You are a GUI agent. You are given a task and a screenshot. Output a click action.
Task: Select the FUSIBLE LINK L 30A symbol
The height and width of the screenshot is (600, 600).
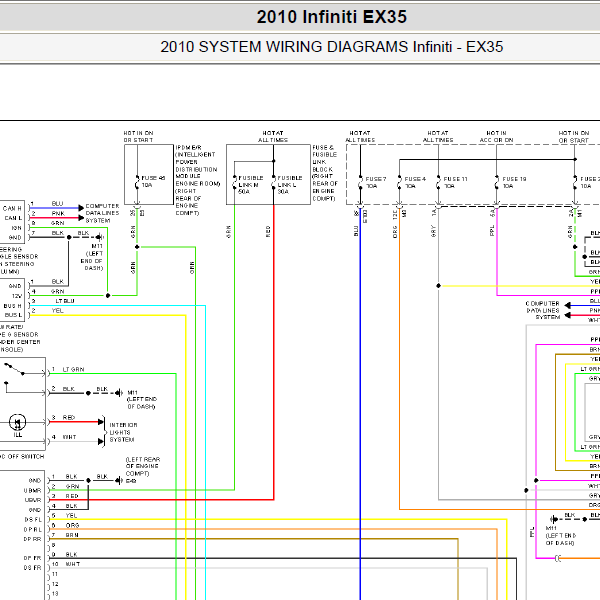(274, 183)
